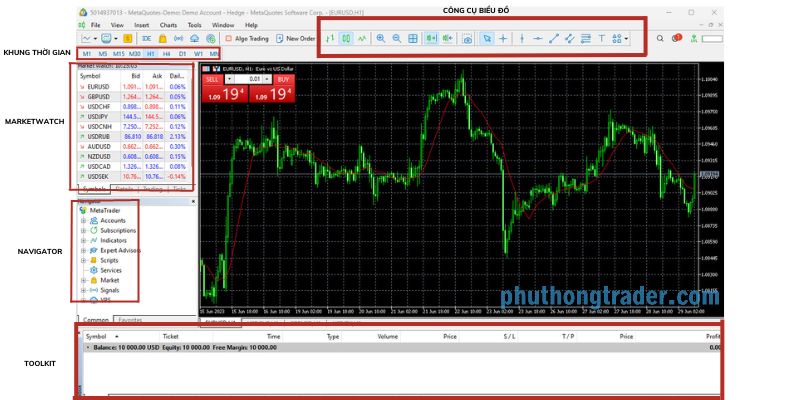Screen dimensions: 800x400
Task: Switch to D1 timeframe
Action: click(x=182, y=54)
